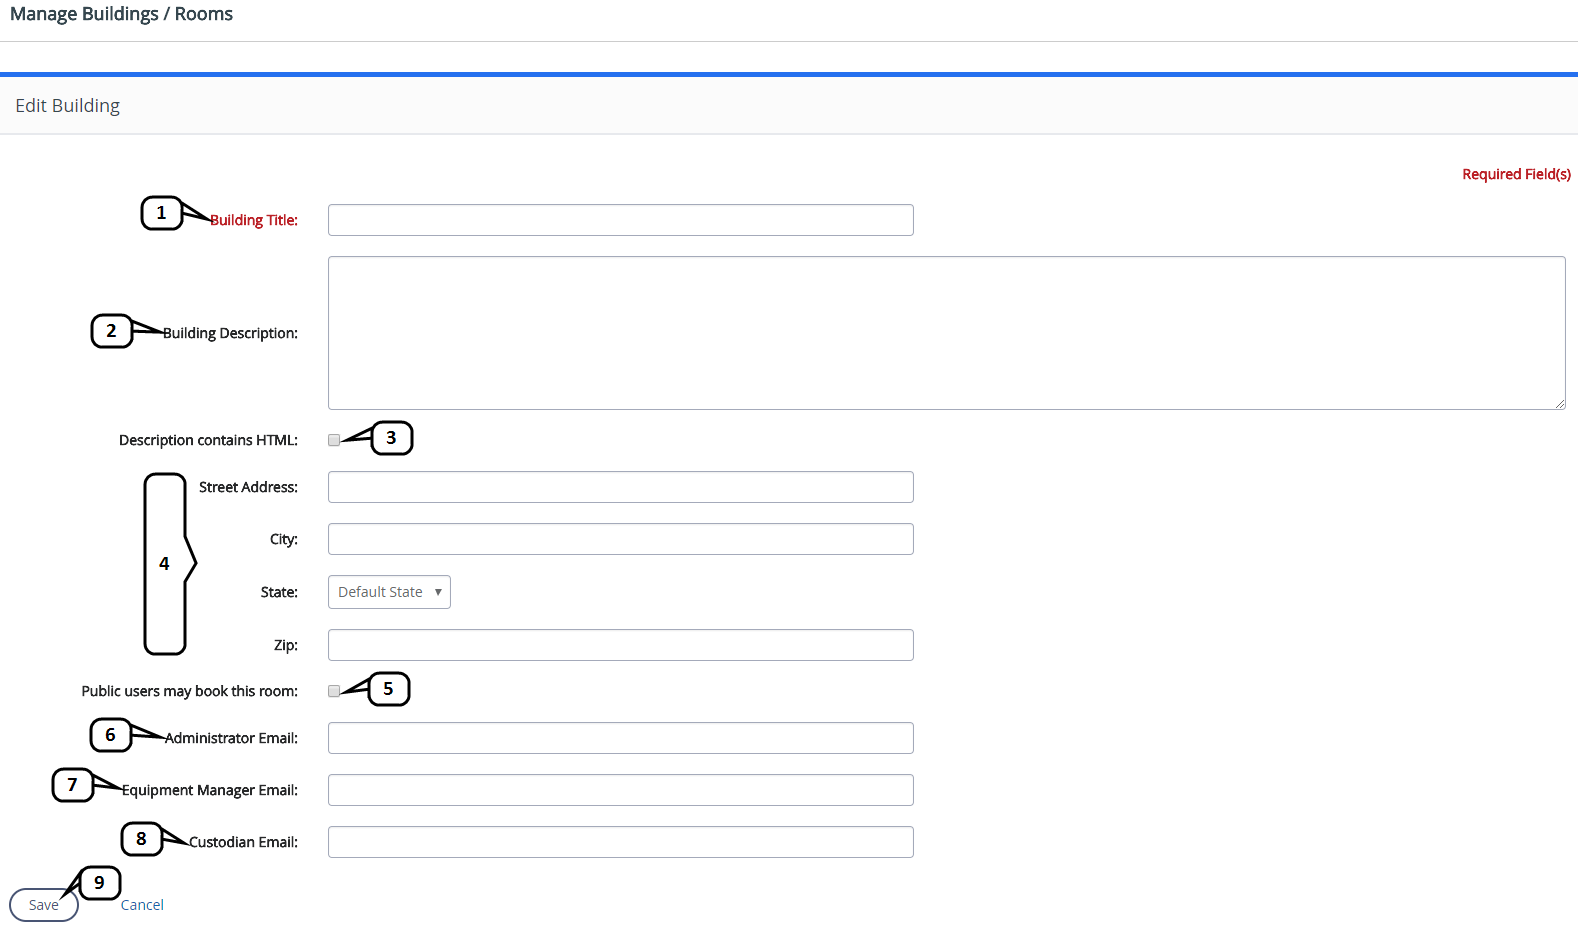Click the Zip code field
This screenshot has height=925, width=1578.
point(620,645)
